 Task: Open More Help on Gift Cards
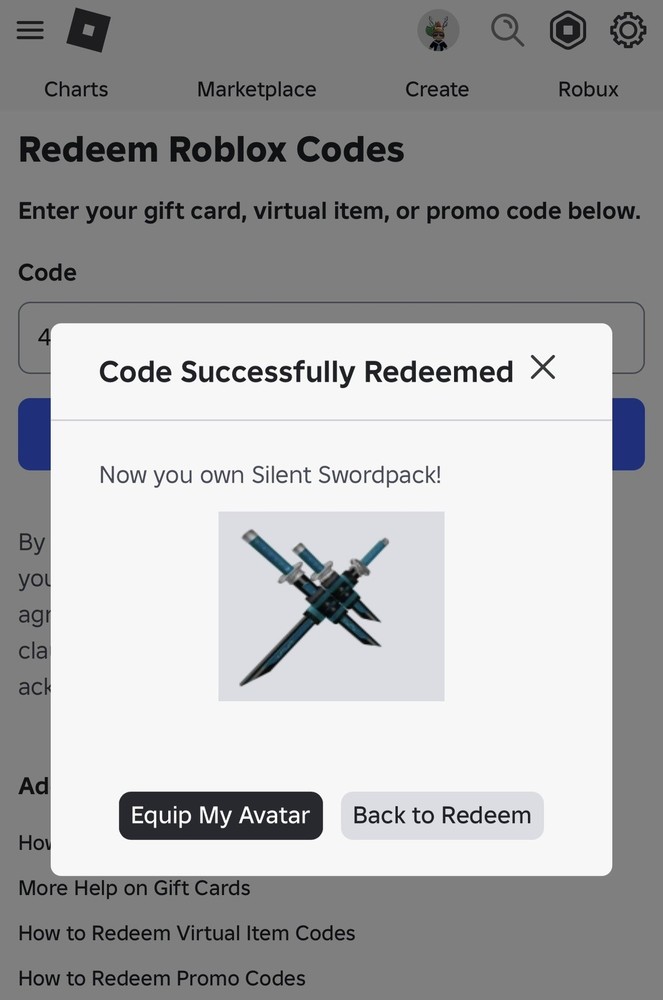click(134, 888)
